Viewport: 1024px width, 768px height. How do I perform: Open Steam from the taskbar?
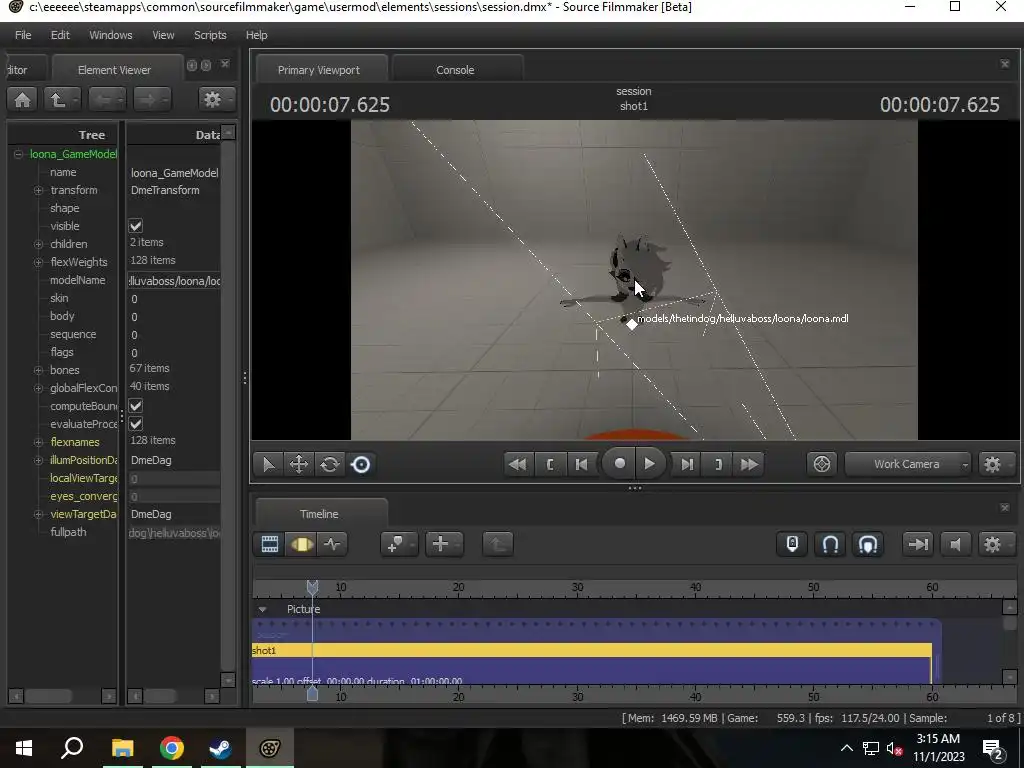220,748
